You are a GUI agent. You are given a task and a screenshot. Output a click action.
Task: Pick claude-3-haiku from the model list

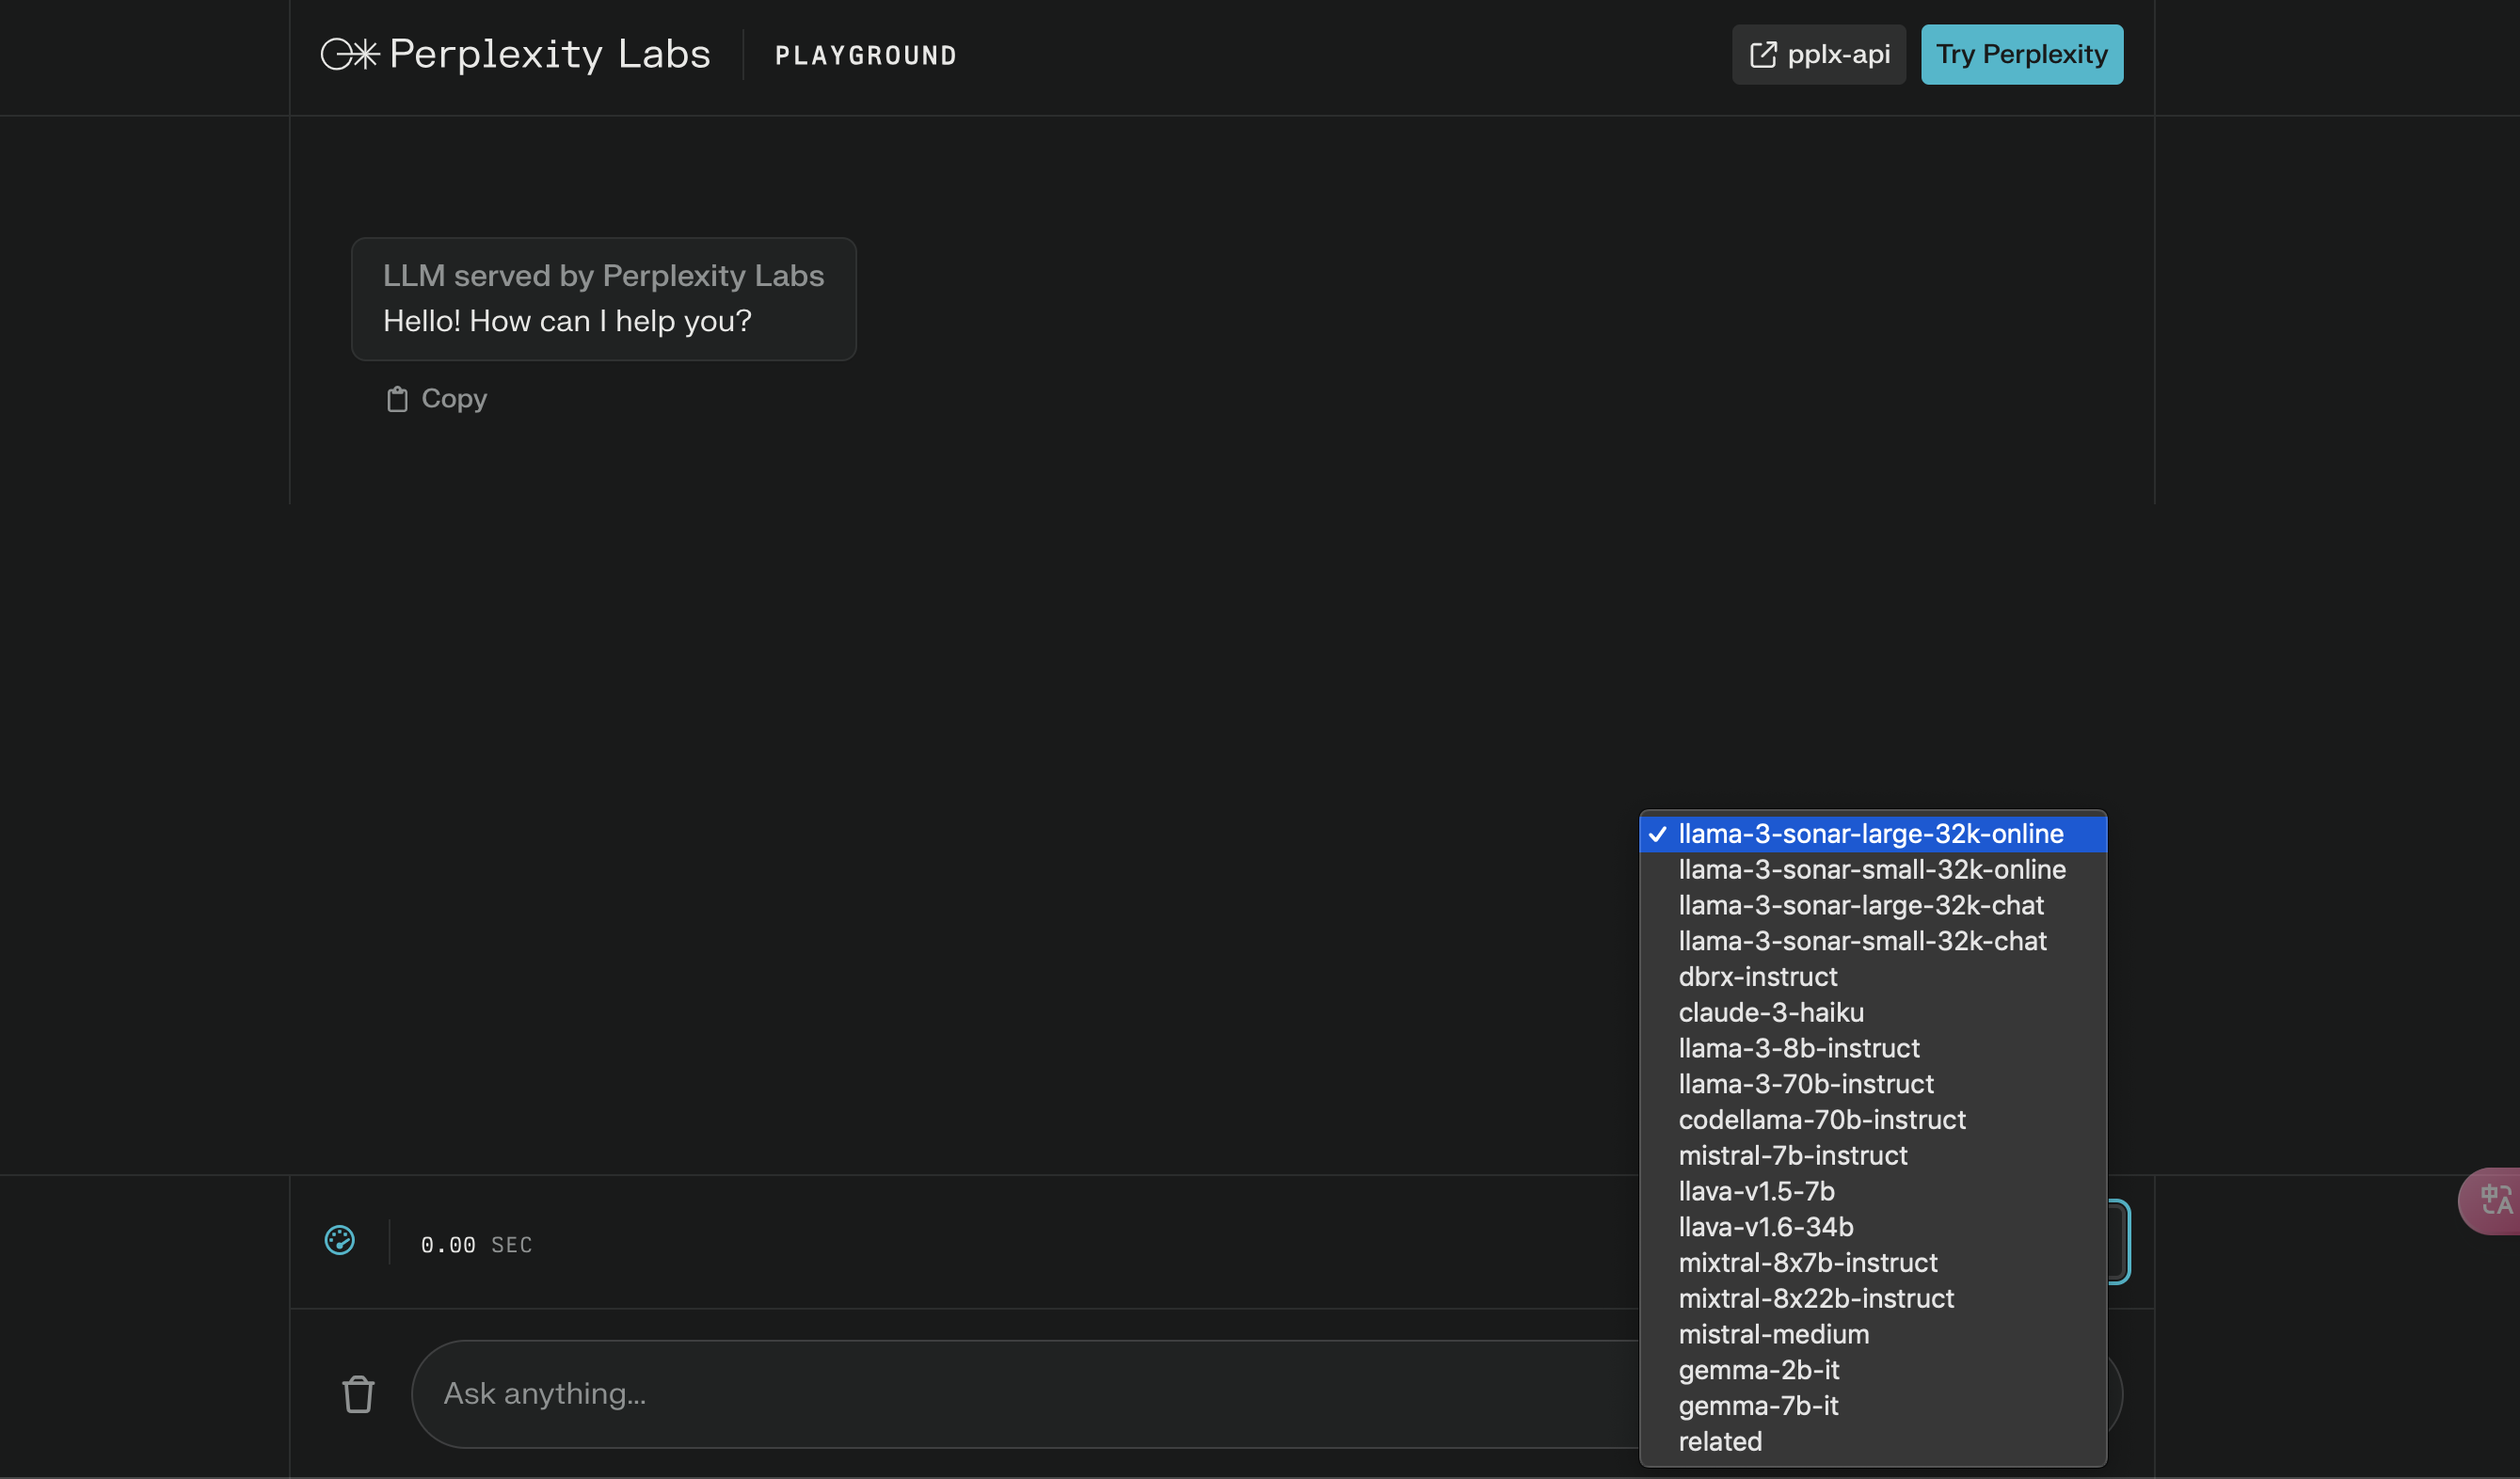click(1872, 1013)
